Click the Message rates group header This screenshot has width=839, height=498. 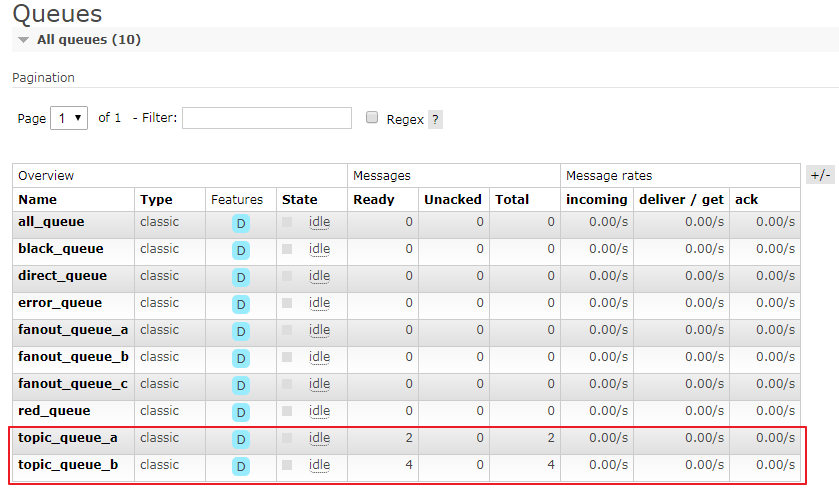[609, 175]
